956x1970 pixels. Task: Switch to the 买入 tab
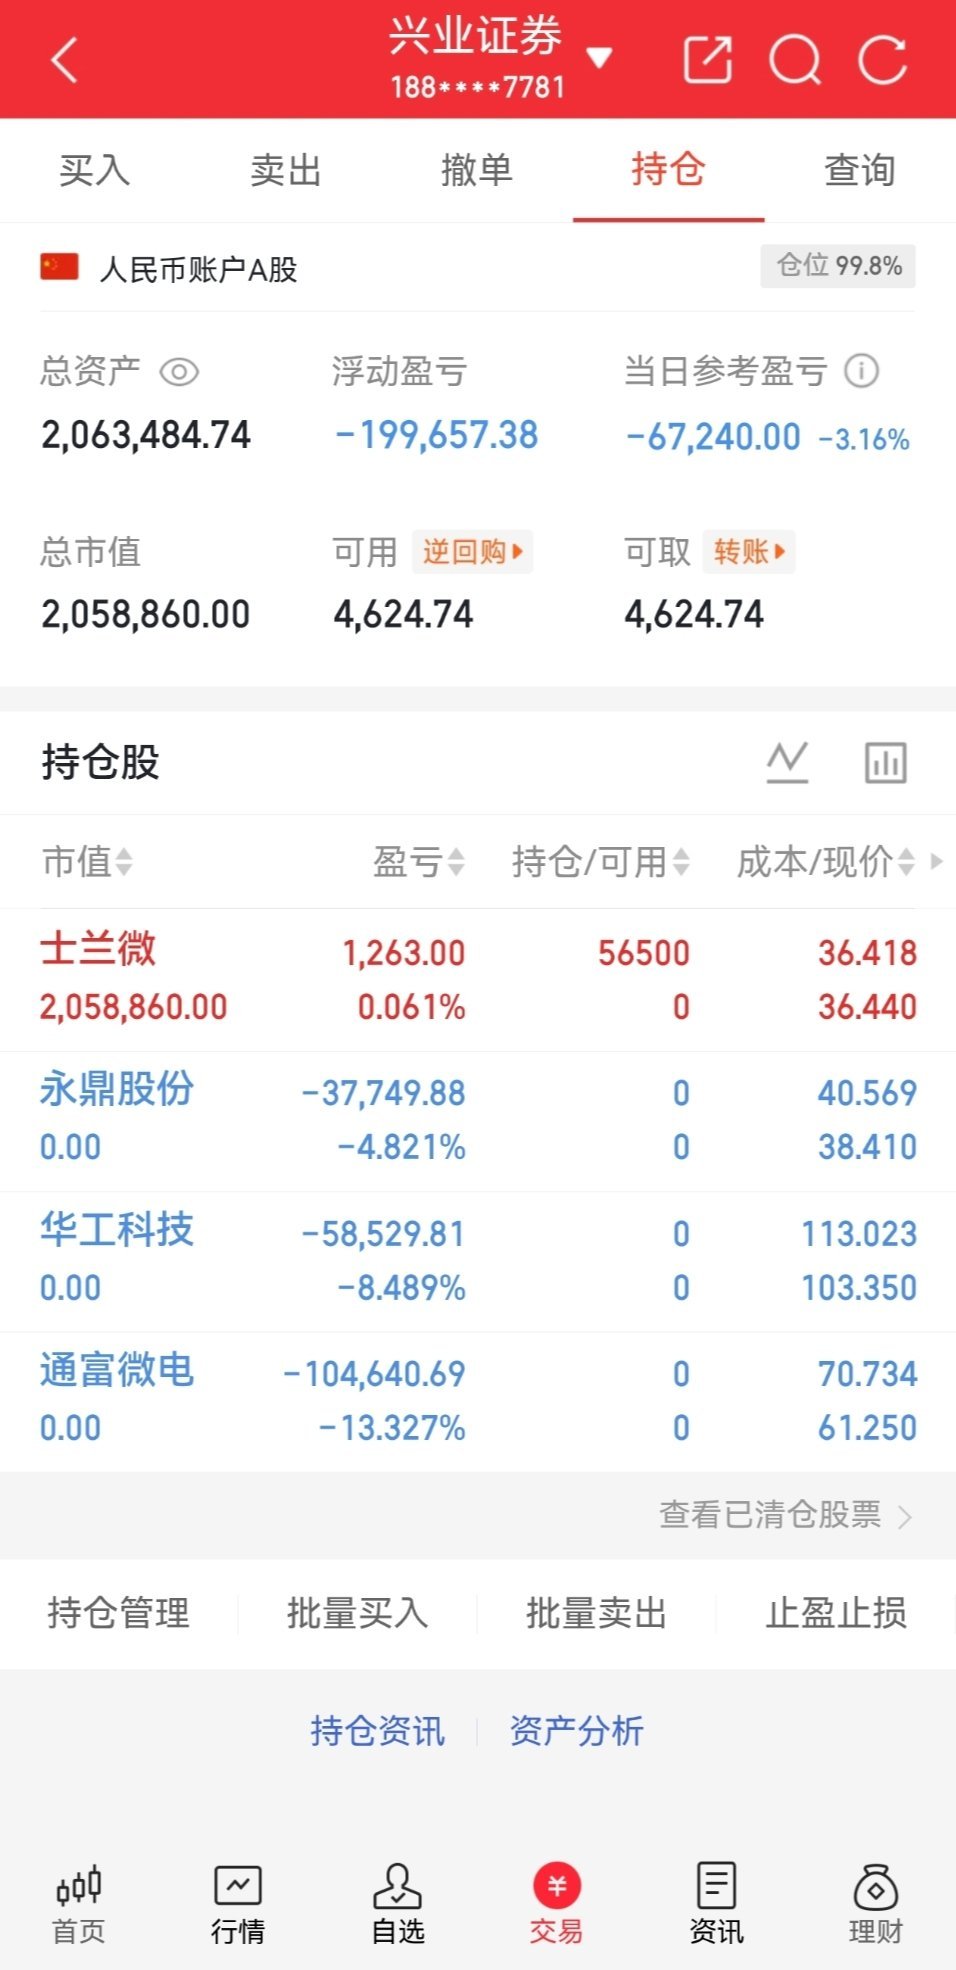95,170
